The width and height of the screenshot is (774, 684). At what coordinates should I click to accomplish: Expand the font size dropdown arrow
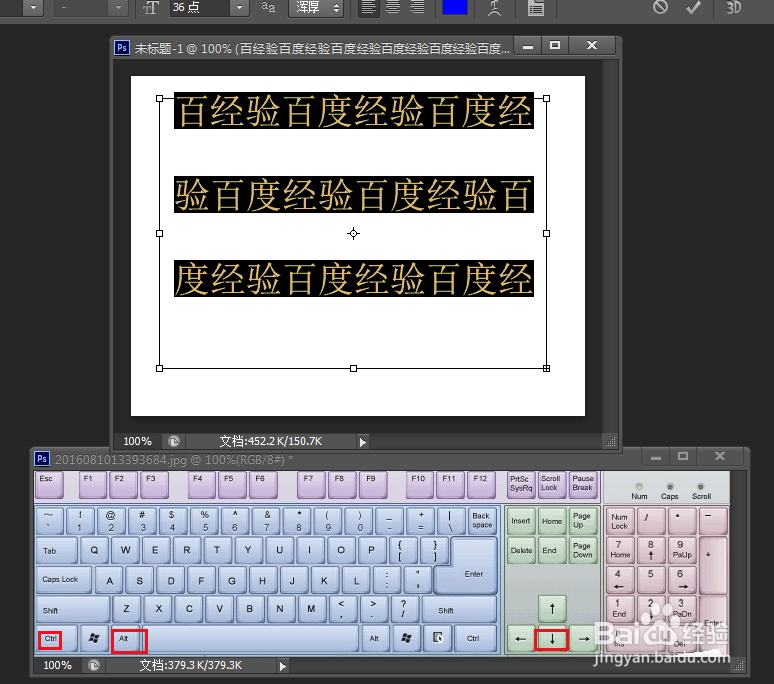239,8
